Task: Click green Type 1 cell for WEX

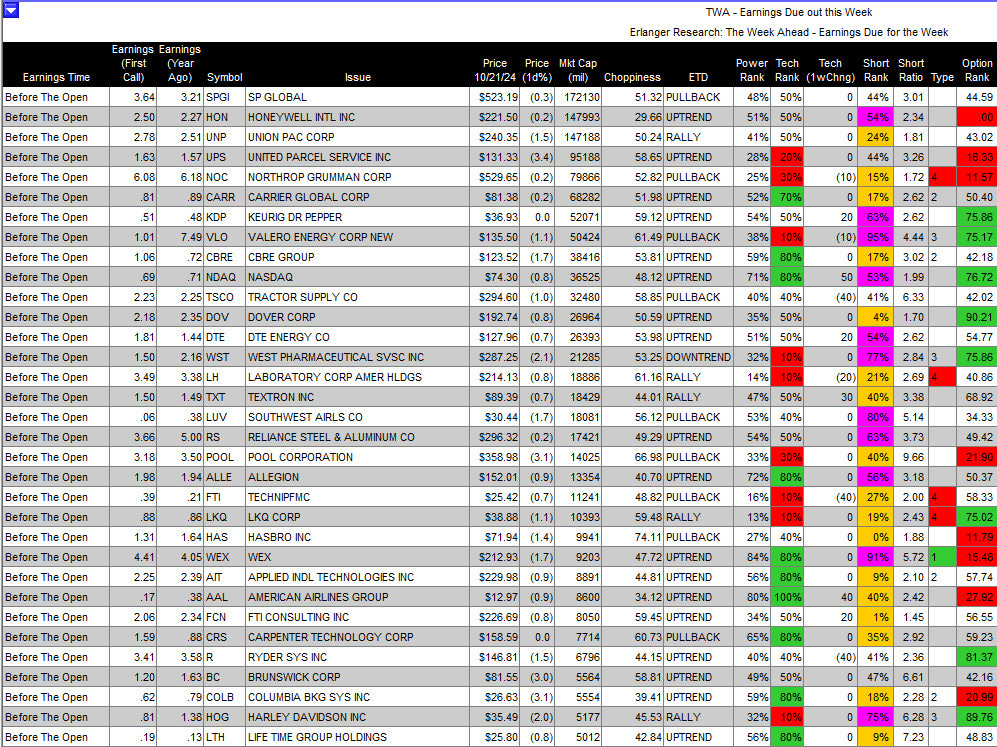Action: point(942,558)
